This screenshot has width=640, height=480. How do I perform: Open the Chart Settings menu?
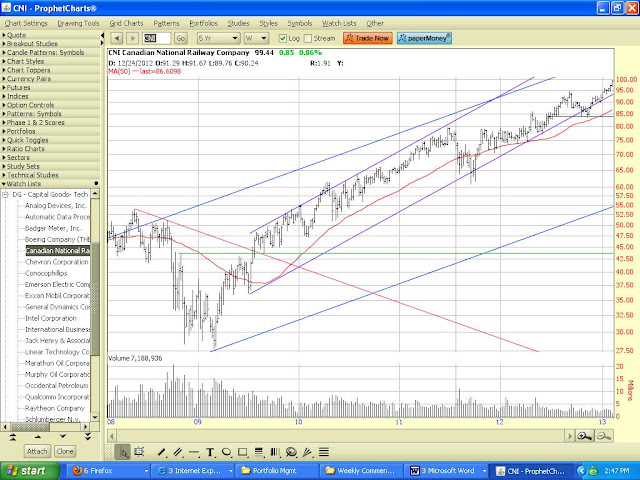tap(26, 23)
